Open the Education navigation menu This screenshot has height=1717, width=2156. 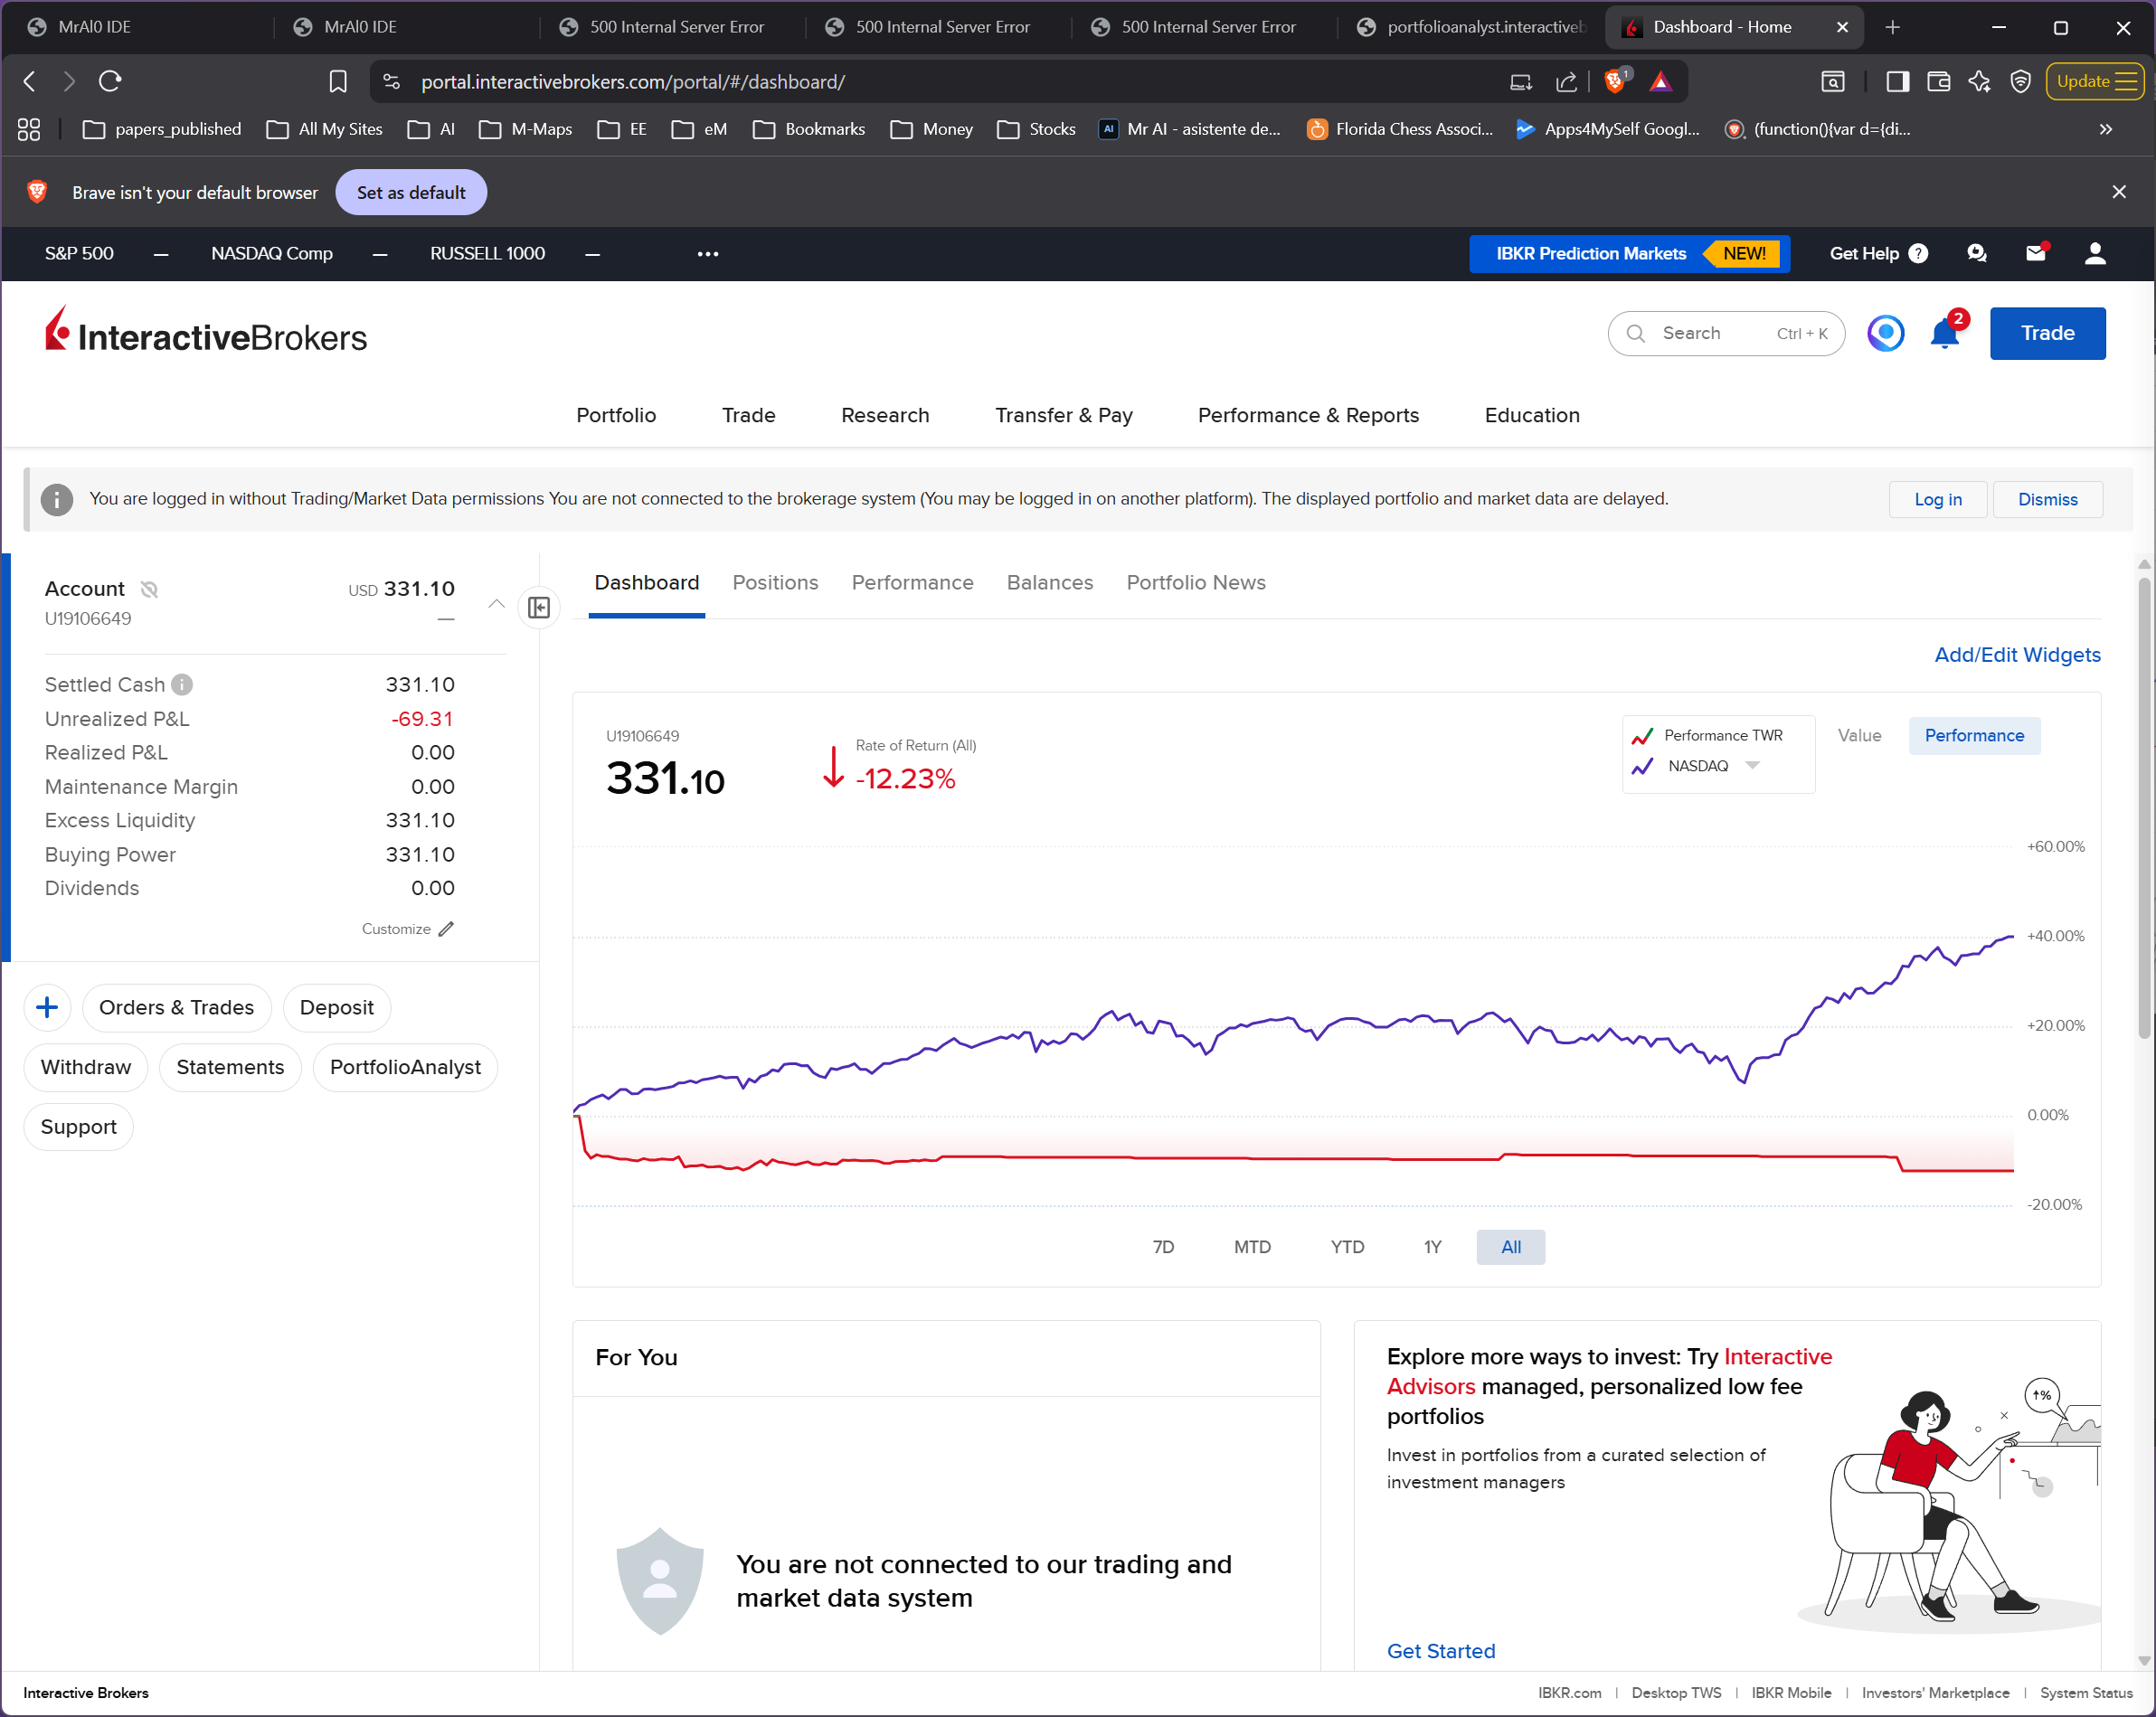click(1532, 415)
